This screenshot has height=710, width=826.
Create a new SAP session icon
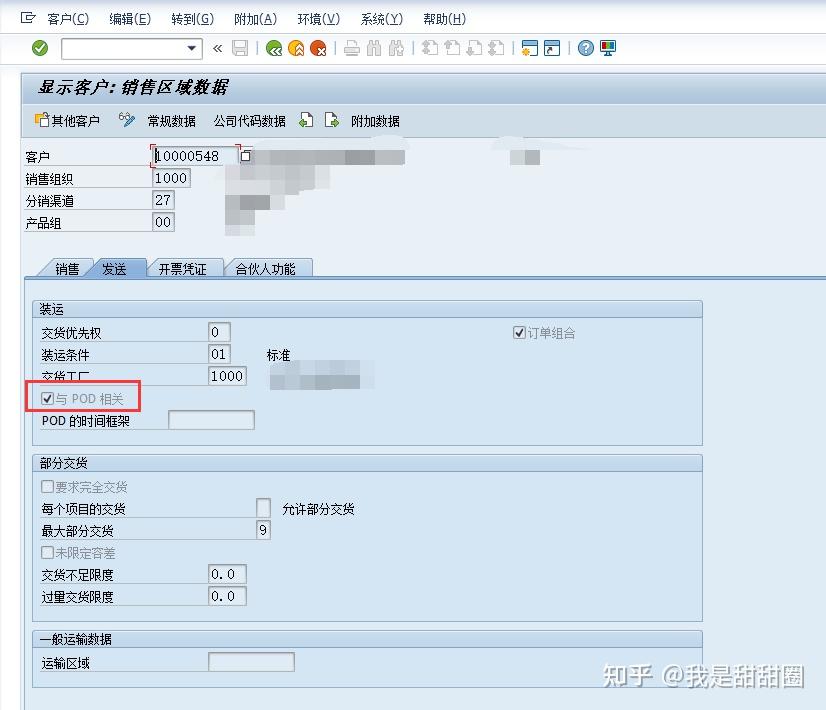pos(529,47)
